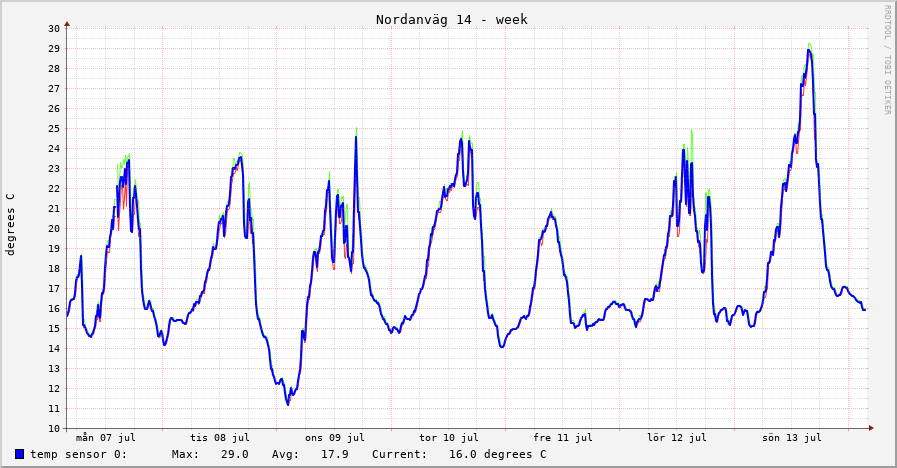Click the Current value '16.0 degrees C'
The width and height of the screenshot is (897, 468).
(x=497, y=454)
